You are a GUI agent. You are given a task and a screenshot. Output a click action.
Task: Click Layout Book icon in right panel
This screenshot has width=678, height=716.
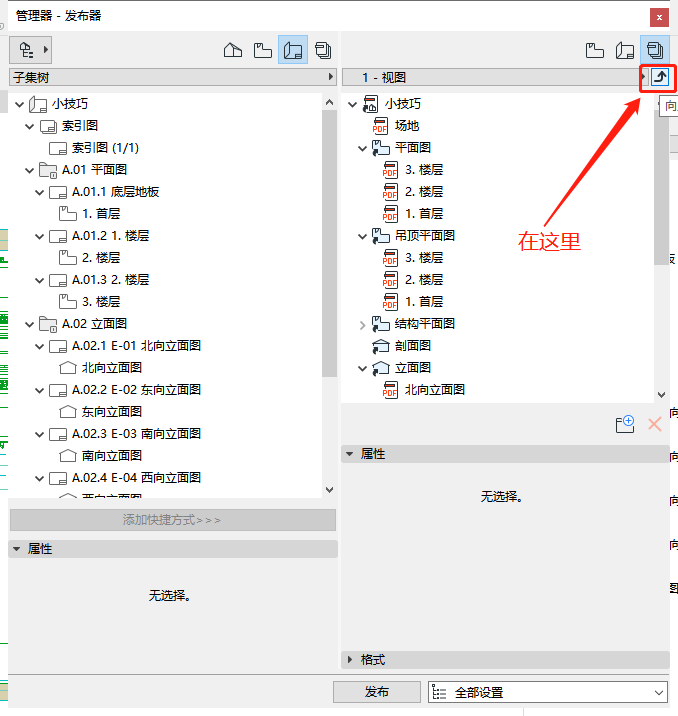click(625, 50)
